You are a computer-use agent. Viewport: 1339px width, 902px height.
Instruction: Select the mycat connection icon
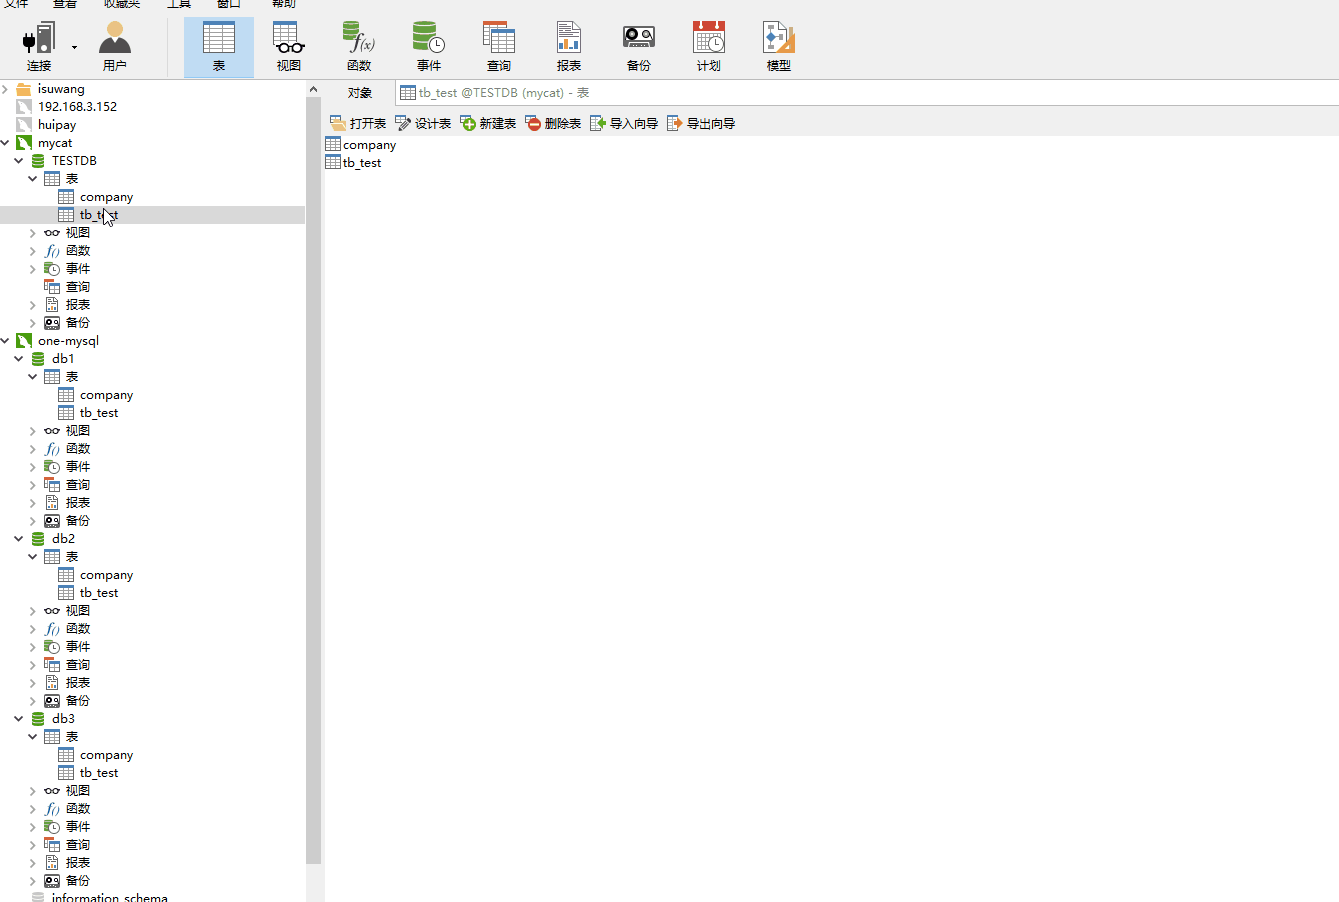tap(24, 143)
